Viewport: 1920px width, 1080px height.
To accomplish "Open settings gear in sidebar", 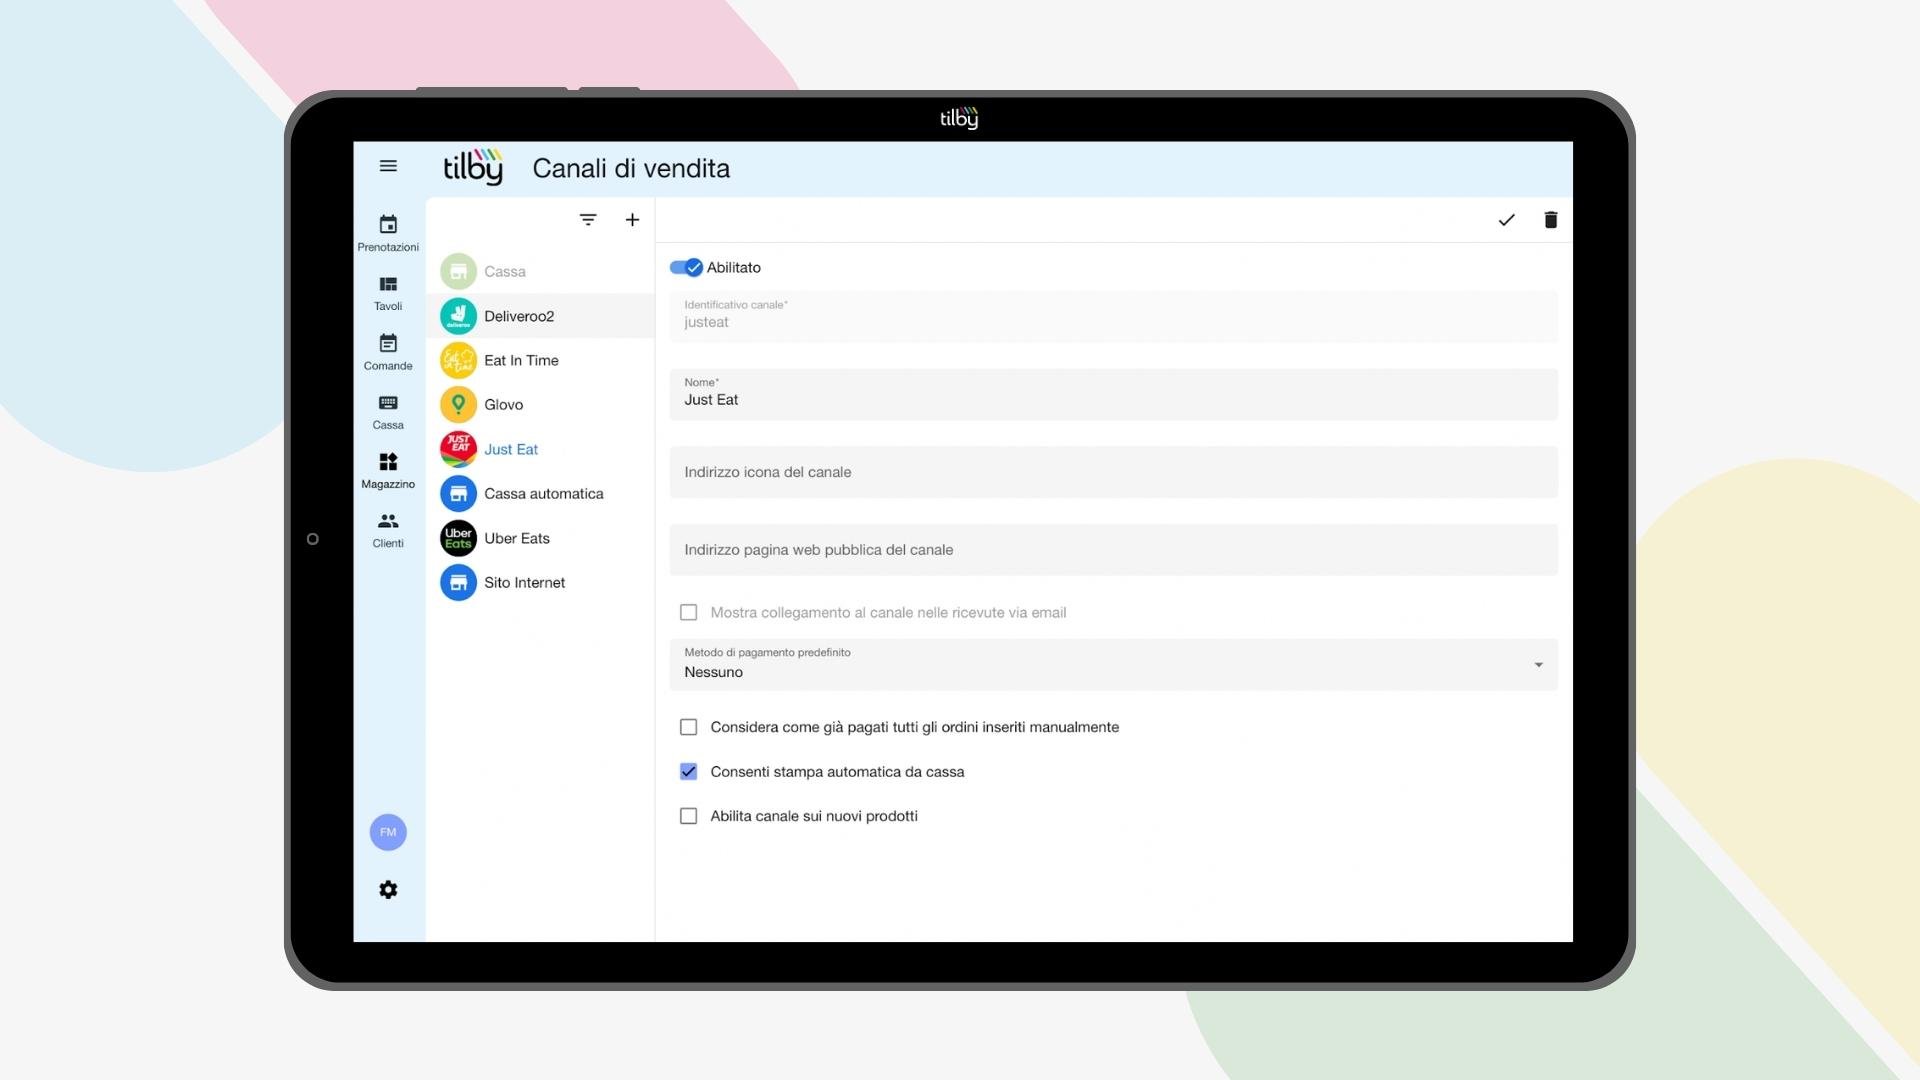I will (x=388, y=890).
